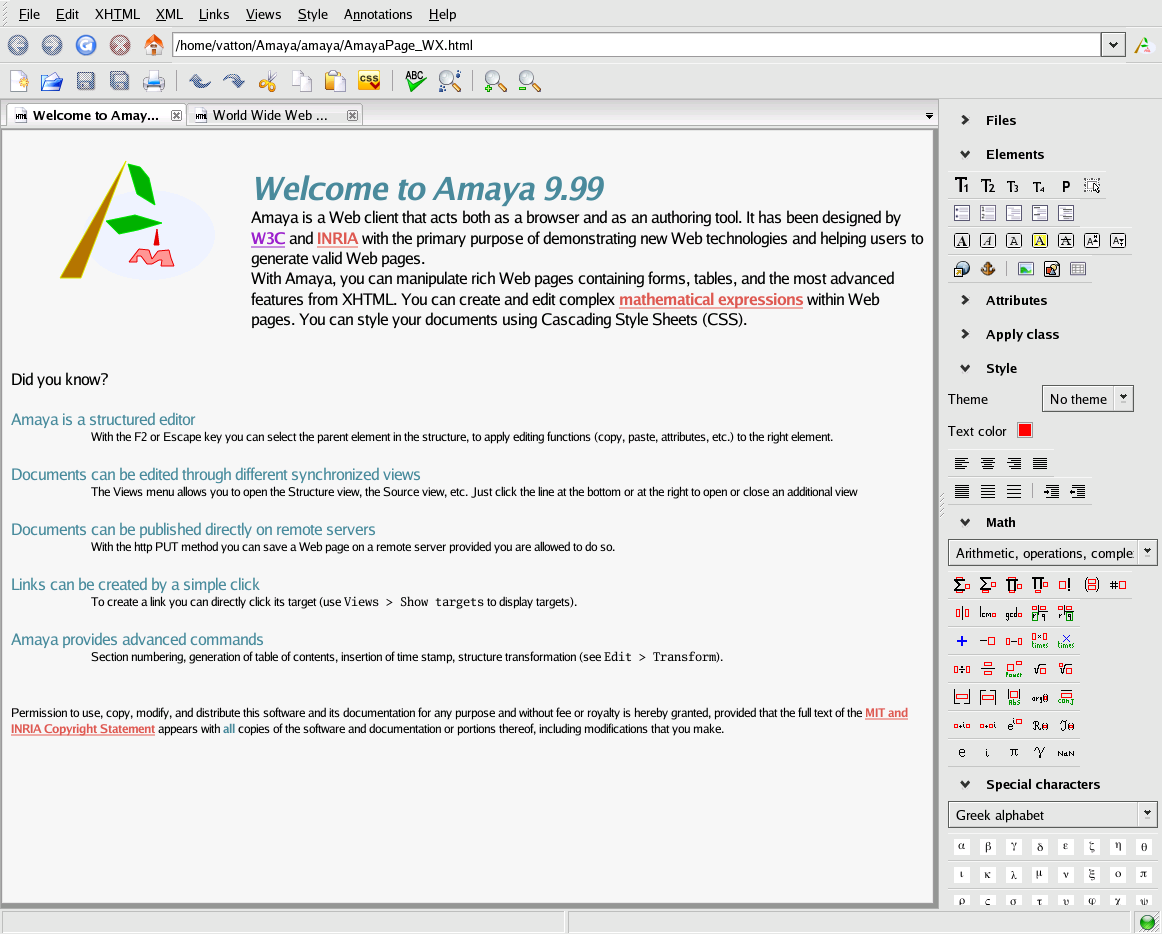Decrease indentation in Style panel

(1078, 491)
